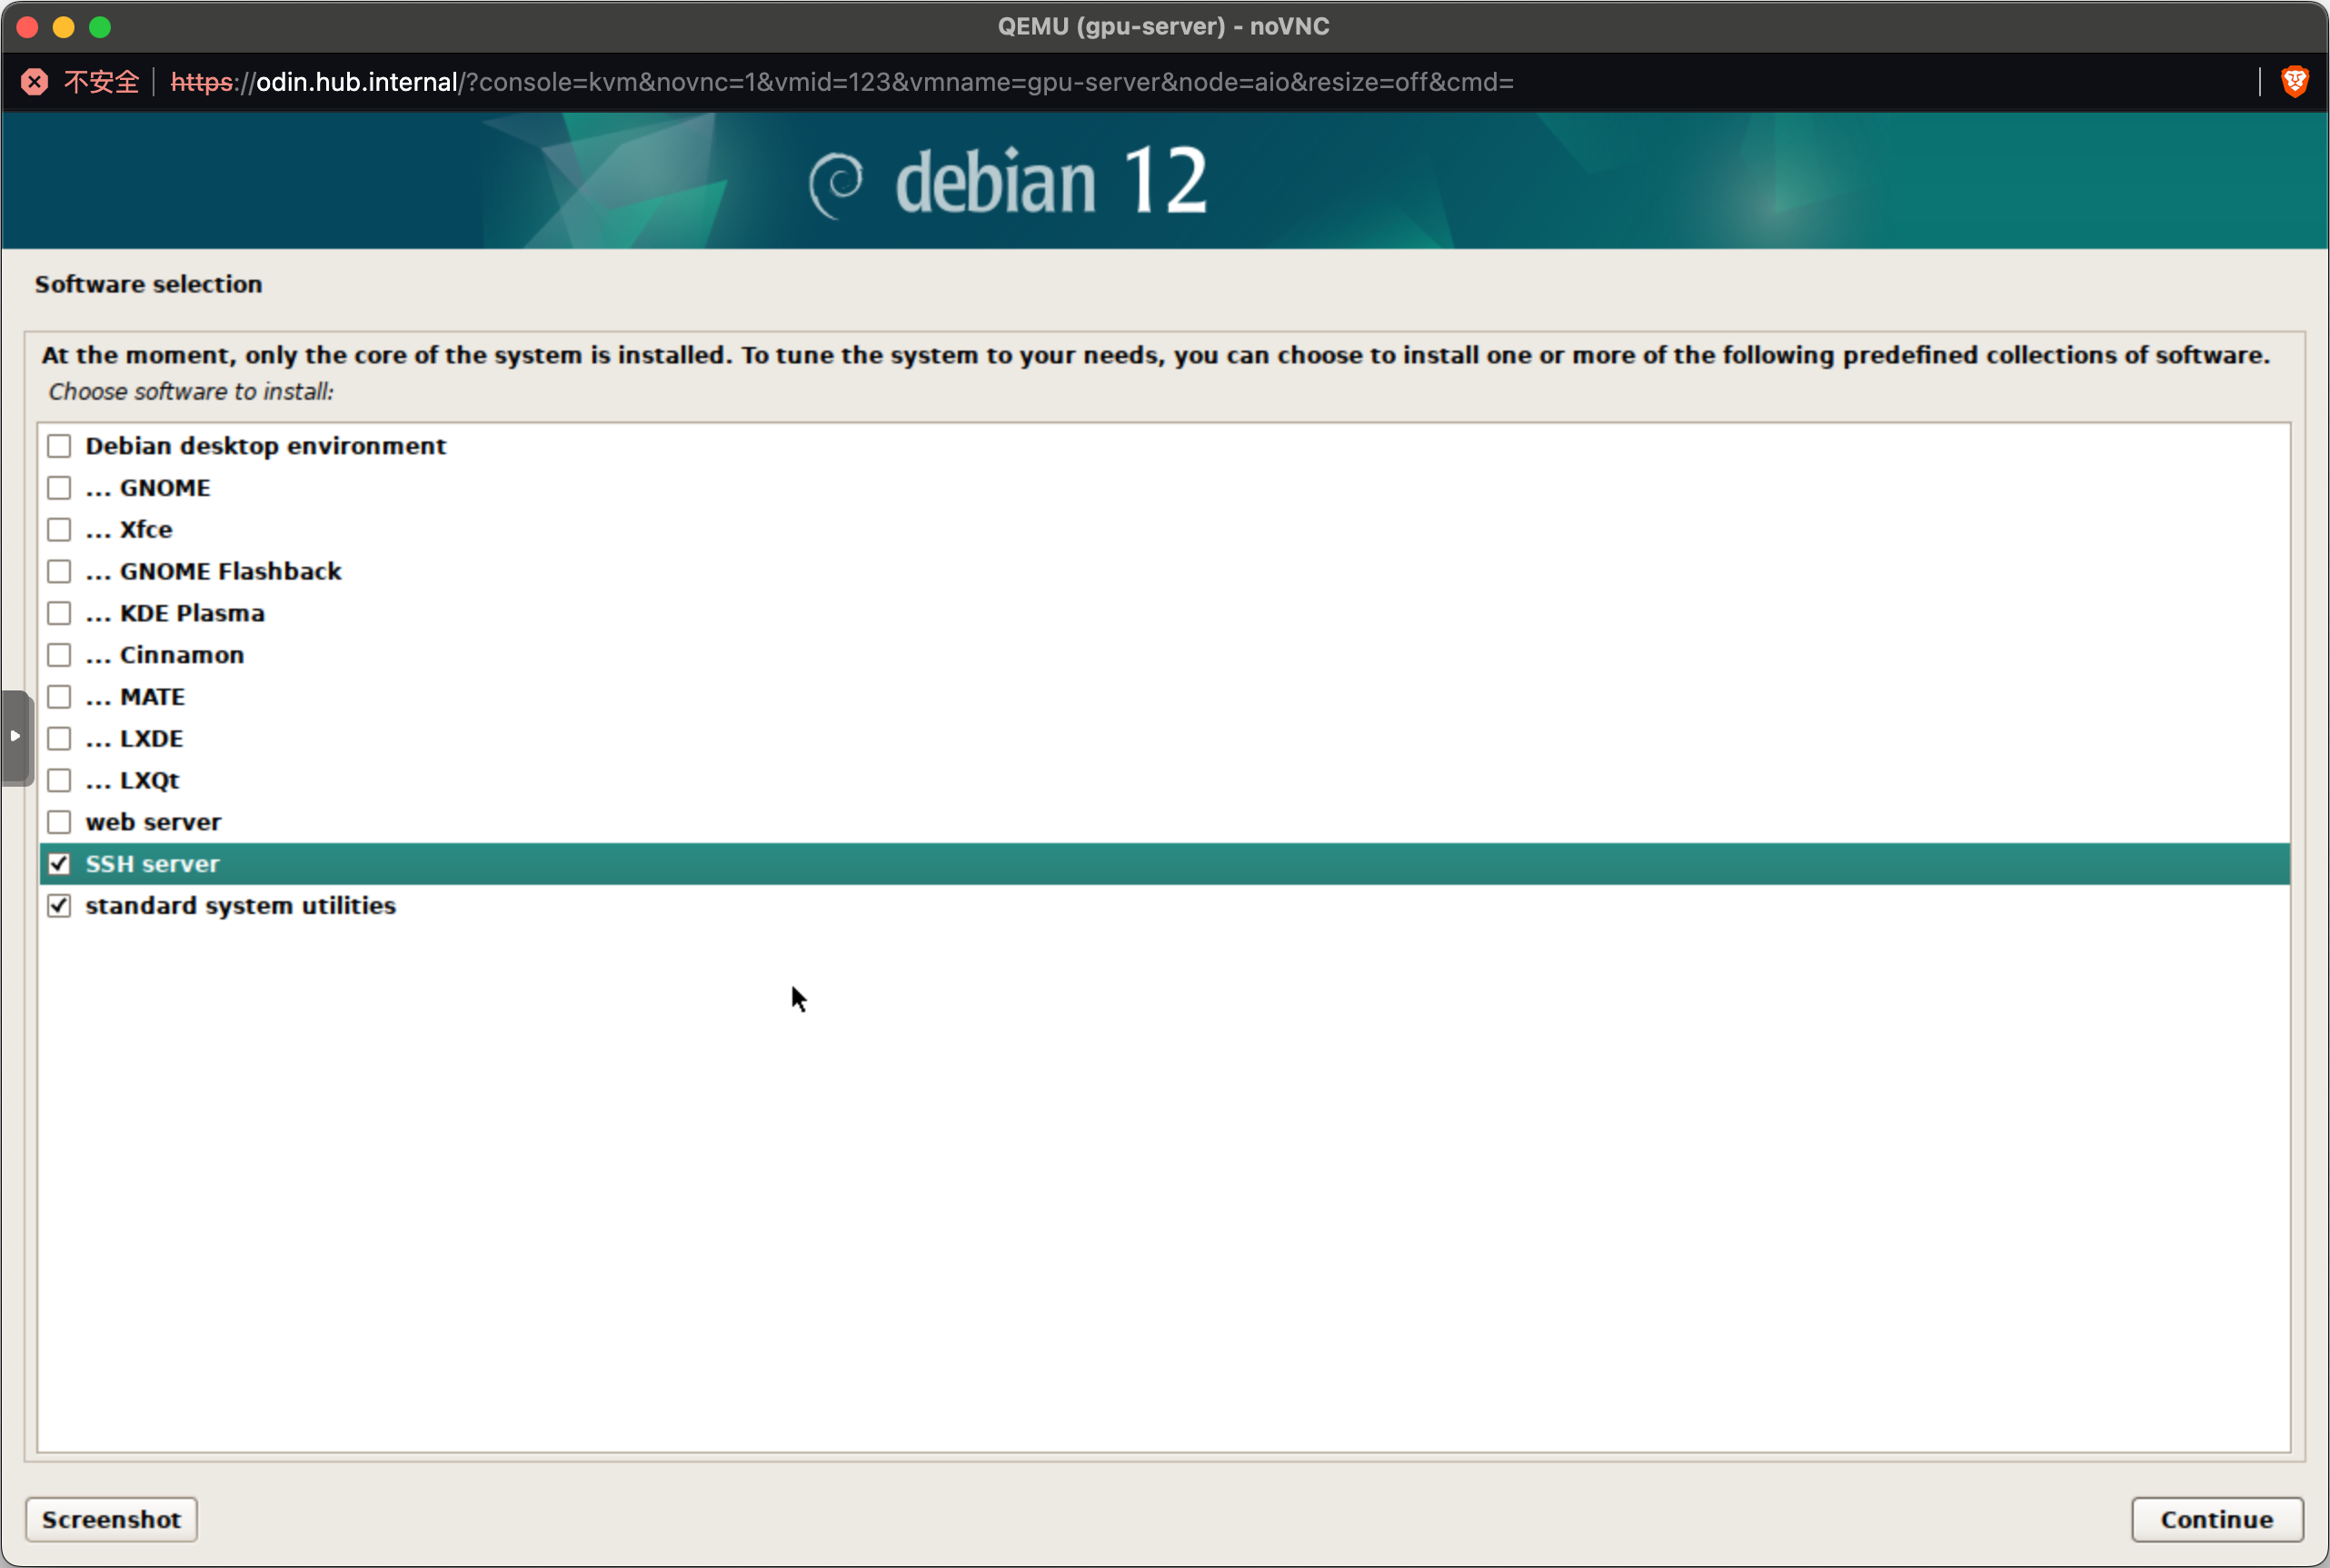Click the '... GNOME' label text
This screenshot has width=2330, height=1568.
click(148, 488)
